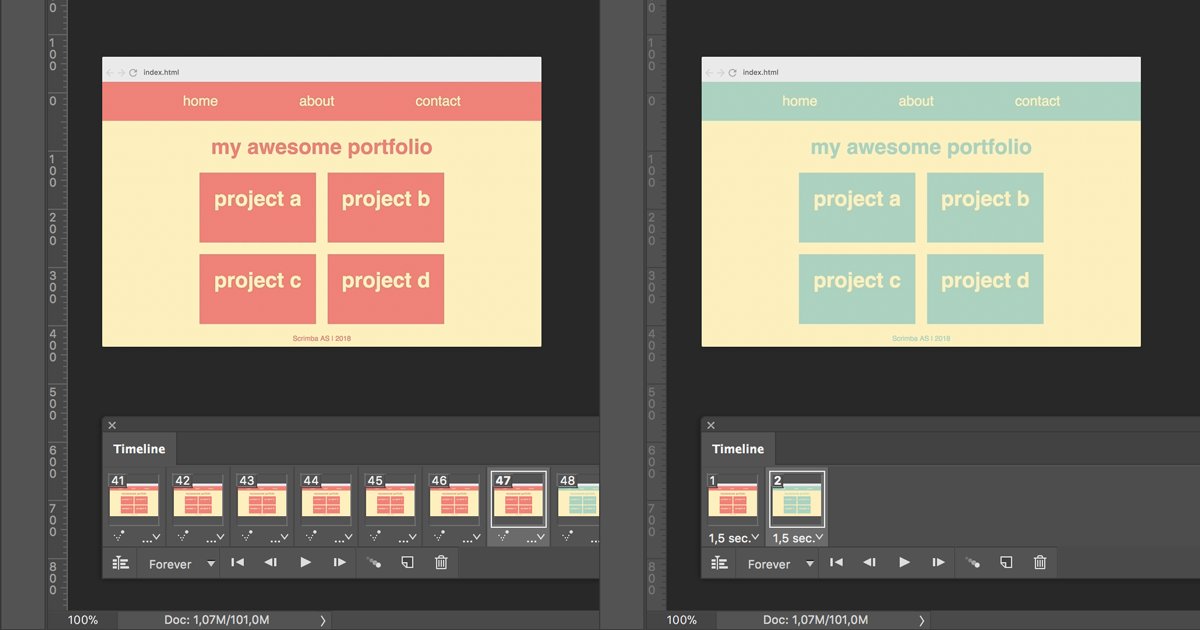Select frame 47 thumbnail

(518, 498)
